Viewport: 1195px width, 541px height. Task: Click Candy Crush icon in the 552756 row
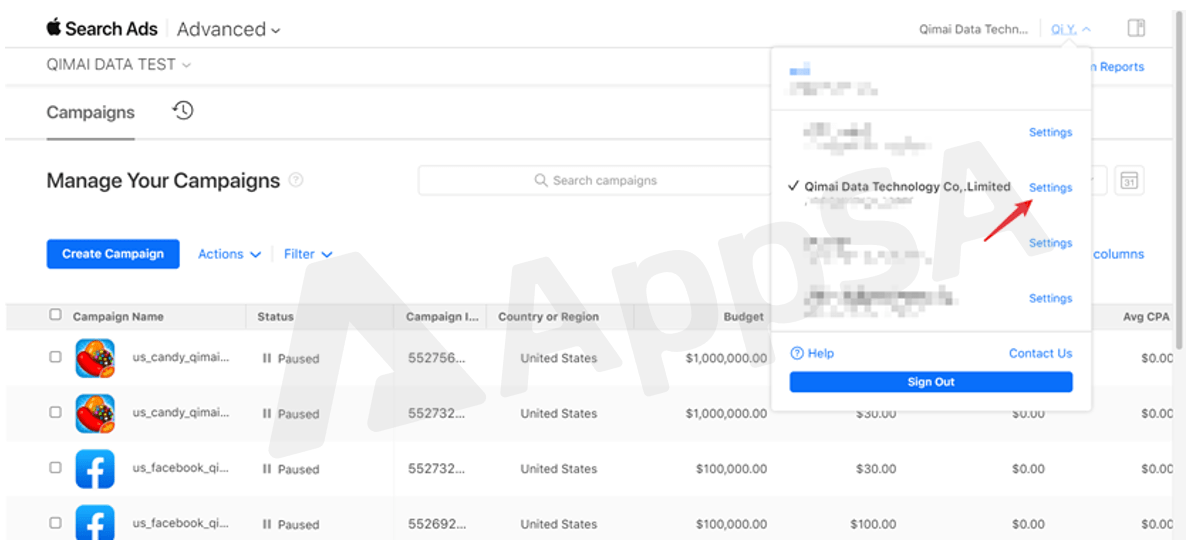coord(95,358)
